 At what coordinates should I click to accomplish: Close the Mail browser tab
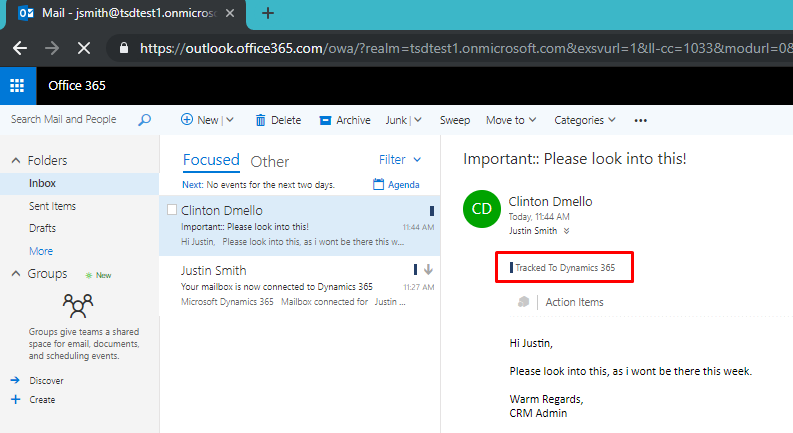(230, 13)
